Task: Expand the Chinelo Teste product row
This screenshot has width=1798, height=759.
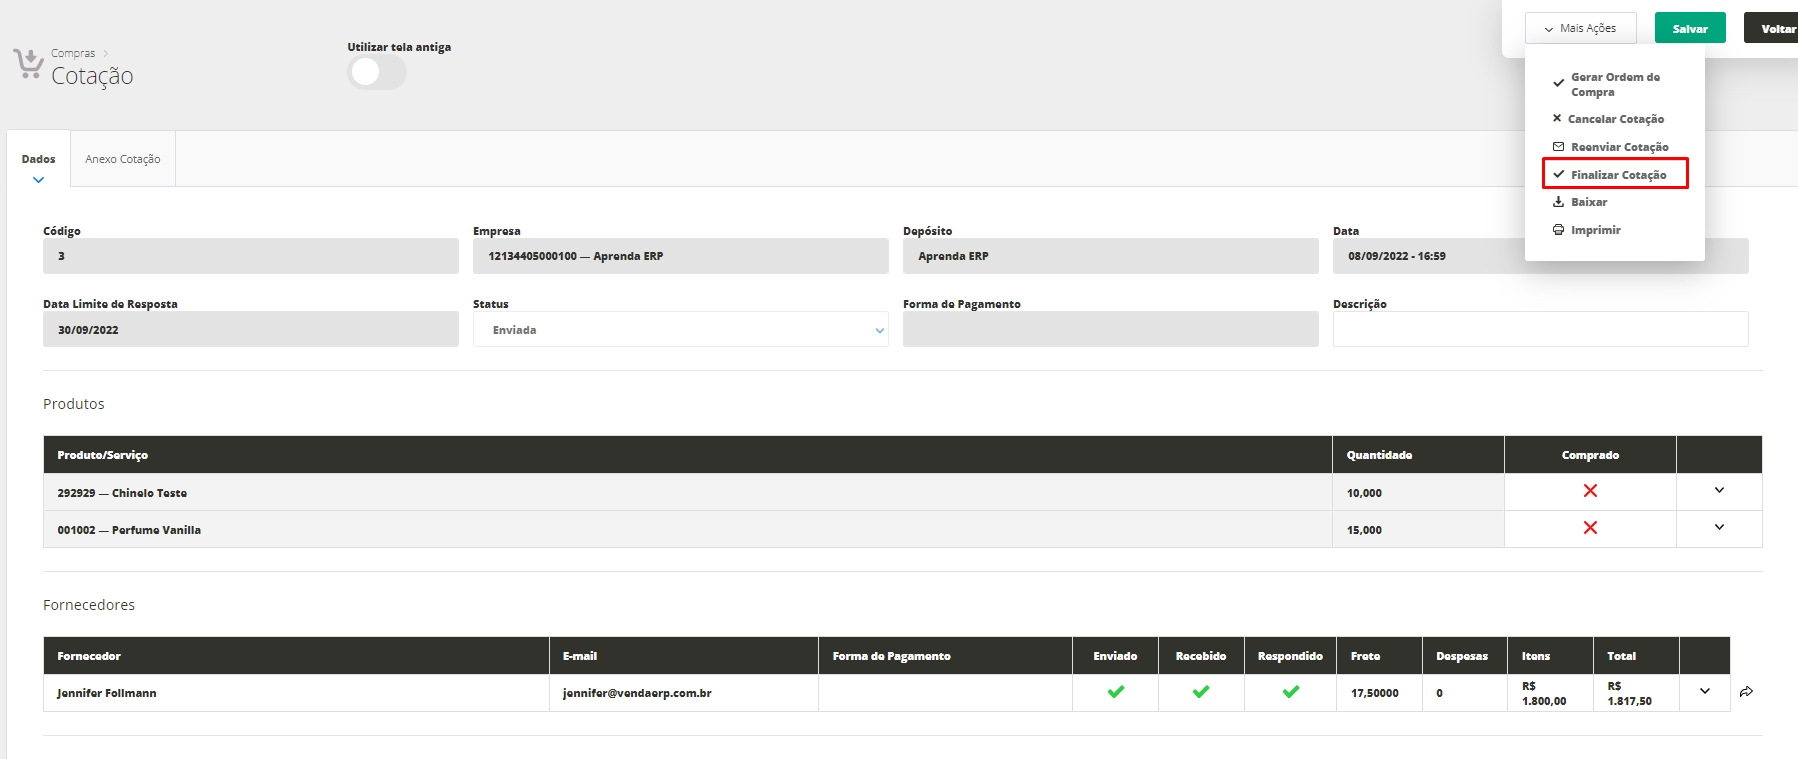Action: coord(1719,491)
